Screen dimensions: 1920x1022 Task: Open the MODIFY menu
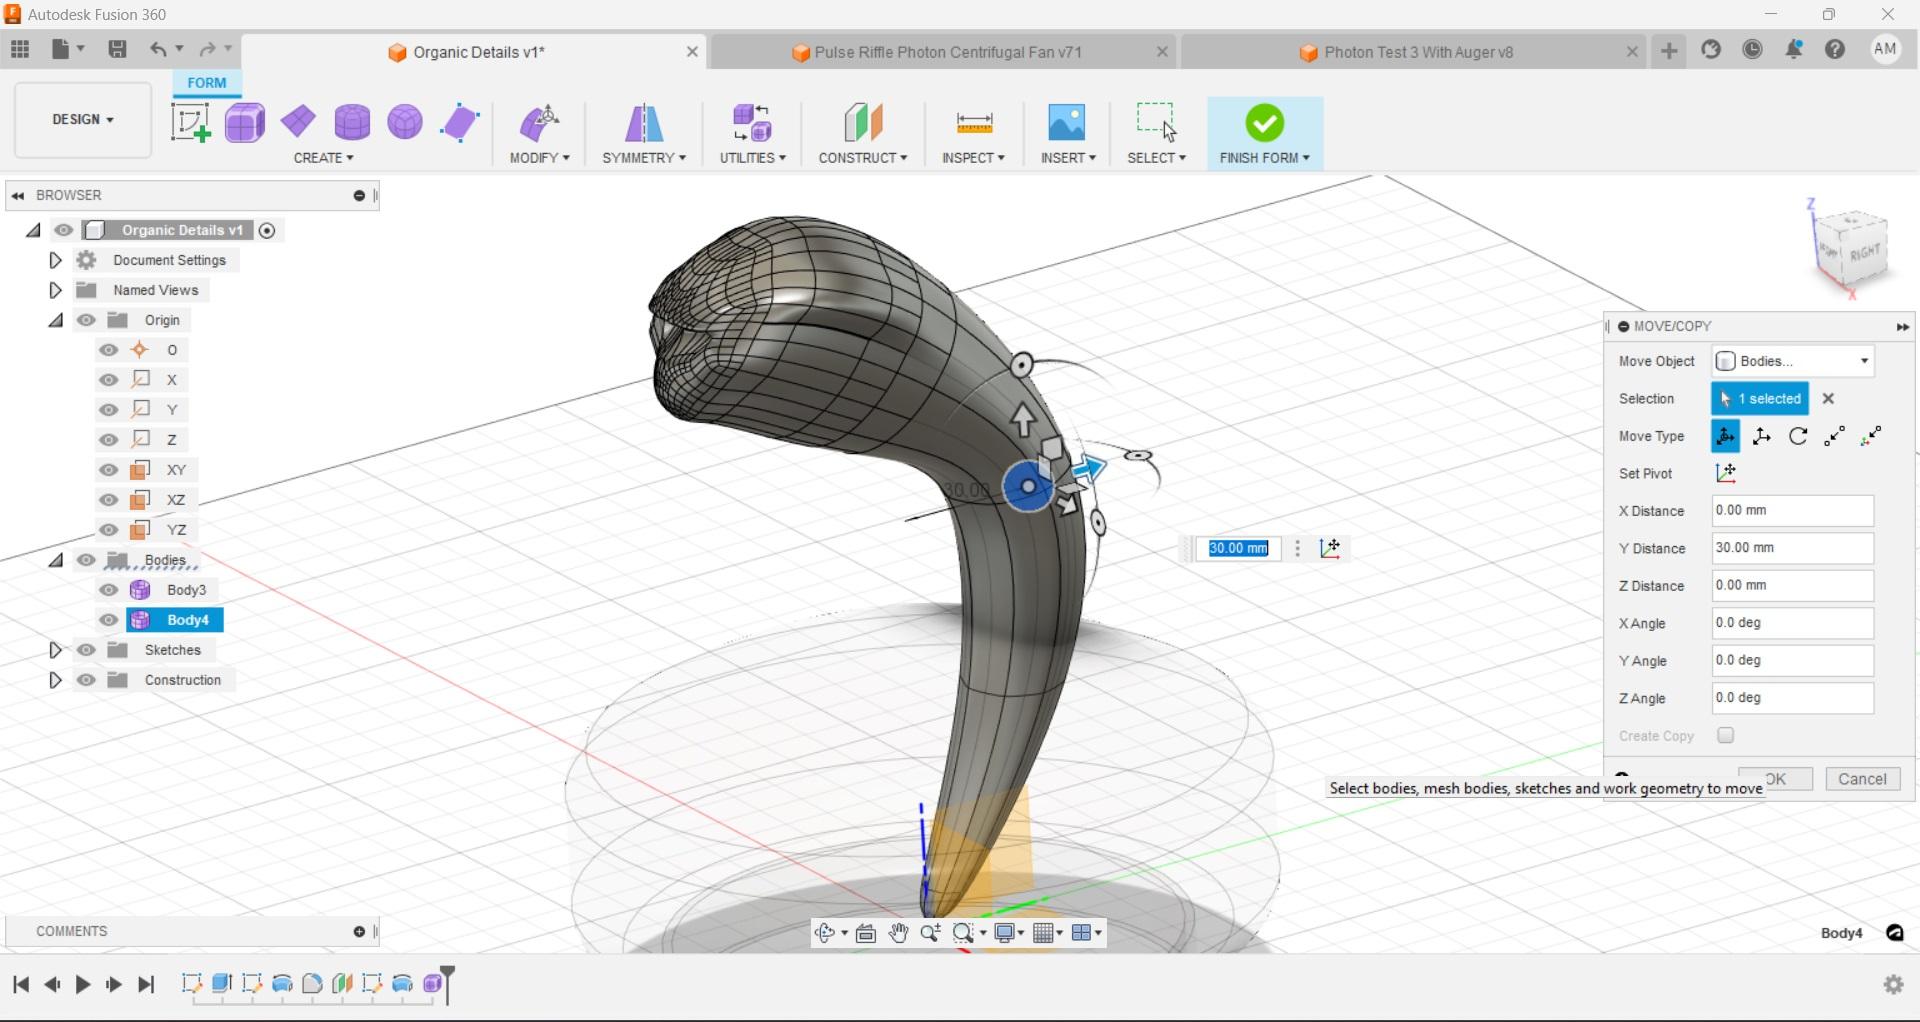tap(540, 158)
